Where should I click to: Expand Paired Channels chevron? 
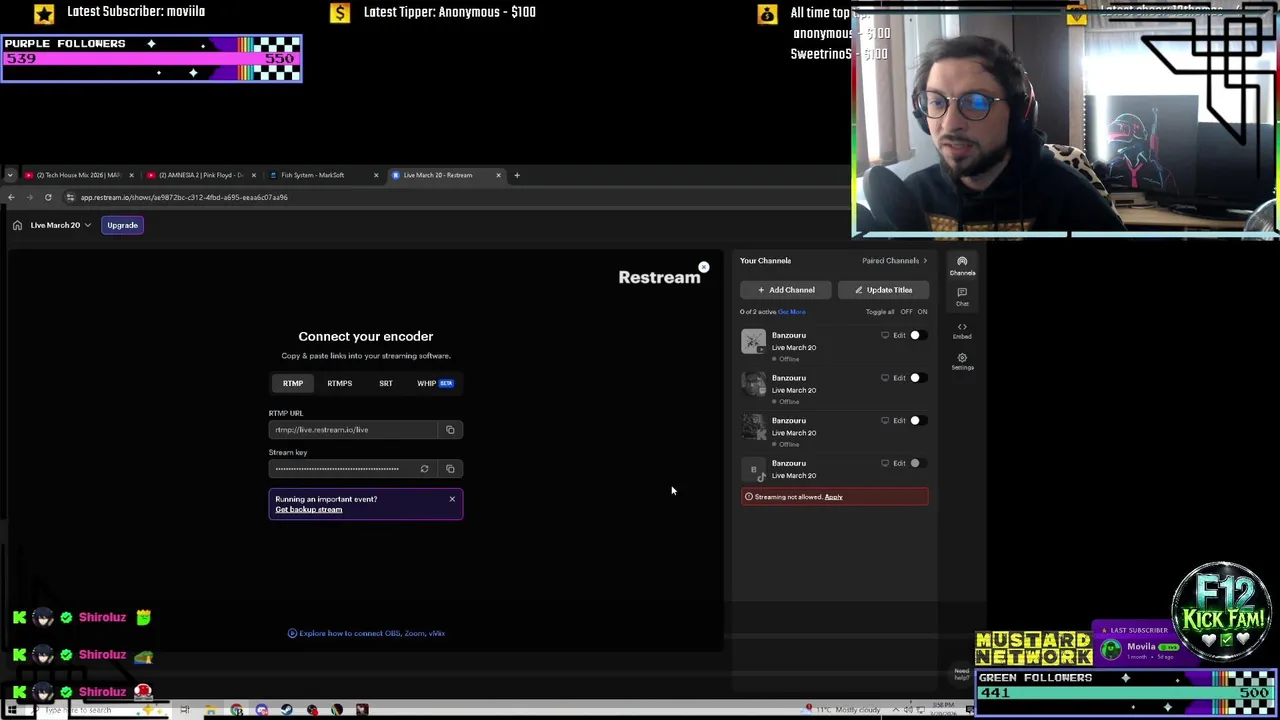click(925, 261)
